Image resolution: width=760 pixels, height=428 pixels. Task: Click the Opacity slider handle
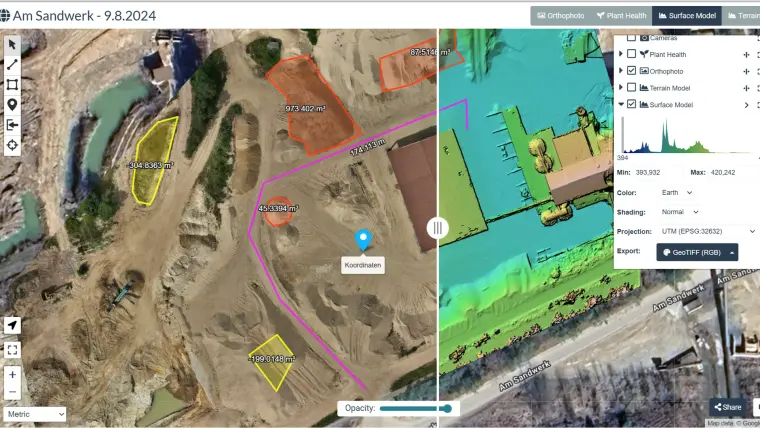click(x=447, y=409)
